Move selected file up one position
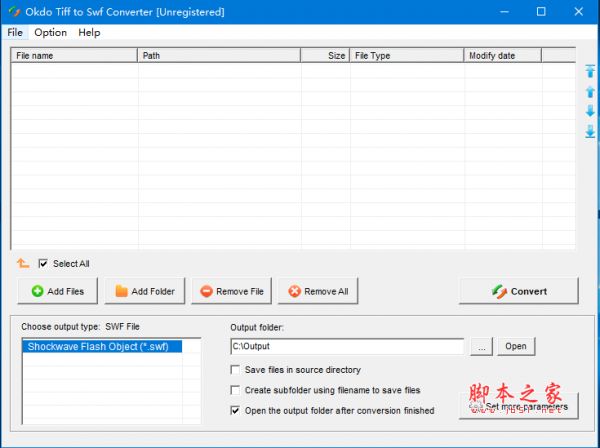Viewport: 600px width, 448px height. pyautogui.click(x=590, y=91)
